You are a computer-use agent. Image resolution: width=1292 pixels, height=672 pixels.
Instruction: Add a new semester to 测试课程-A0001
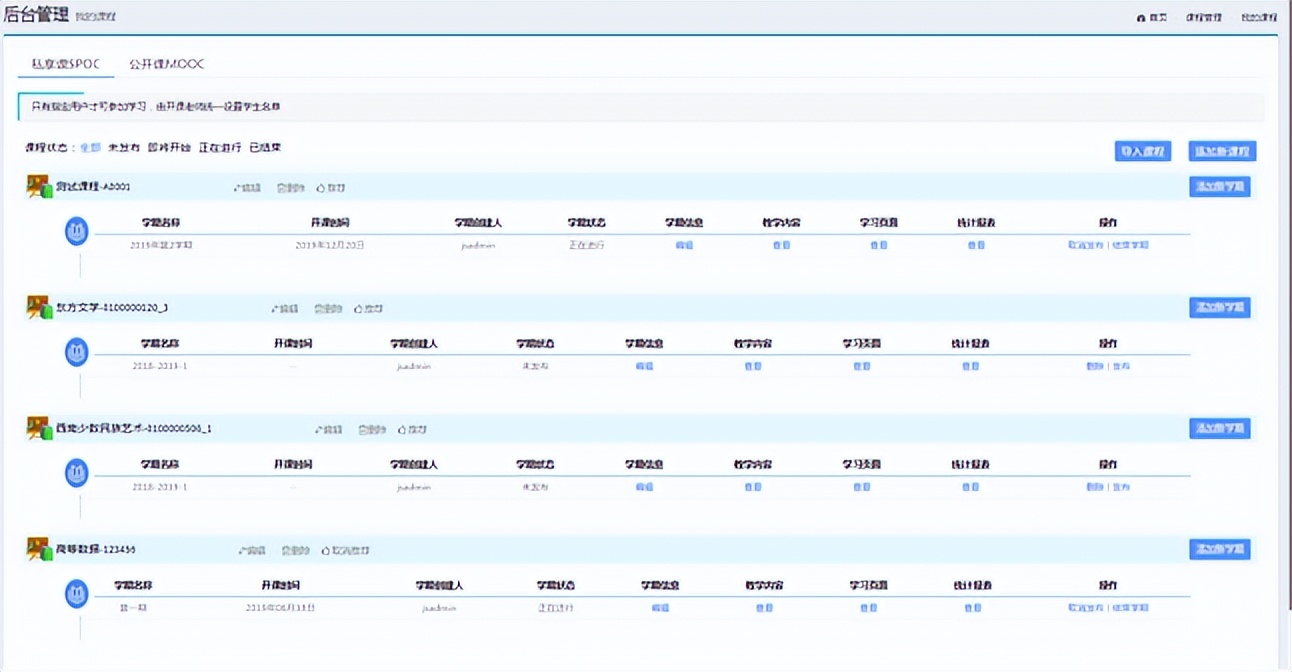tap(1219, 187)
